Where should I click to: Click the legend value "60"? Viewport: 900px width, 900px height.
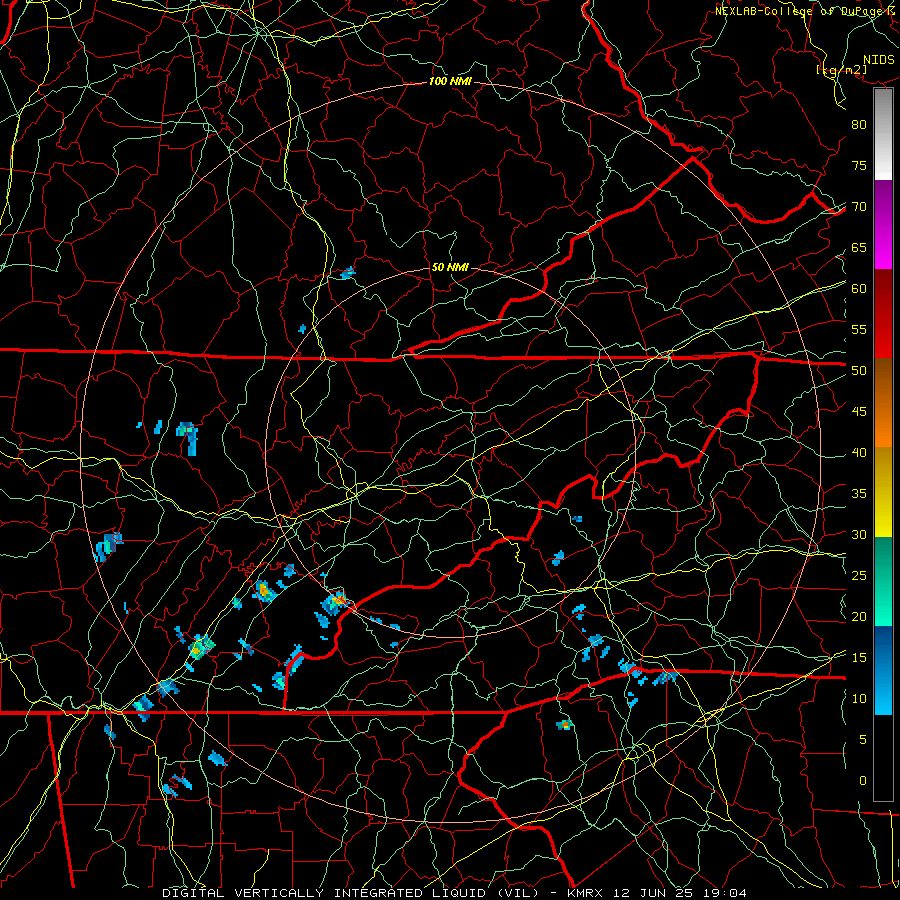[859, 289]
